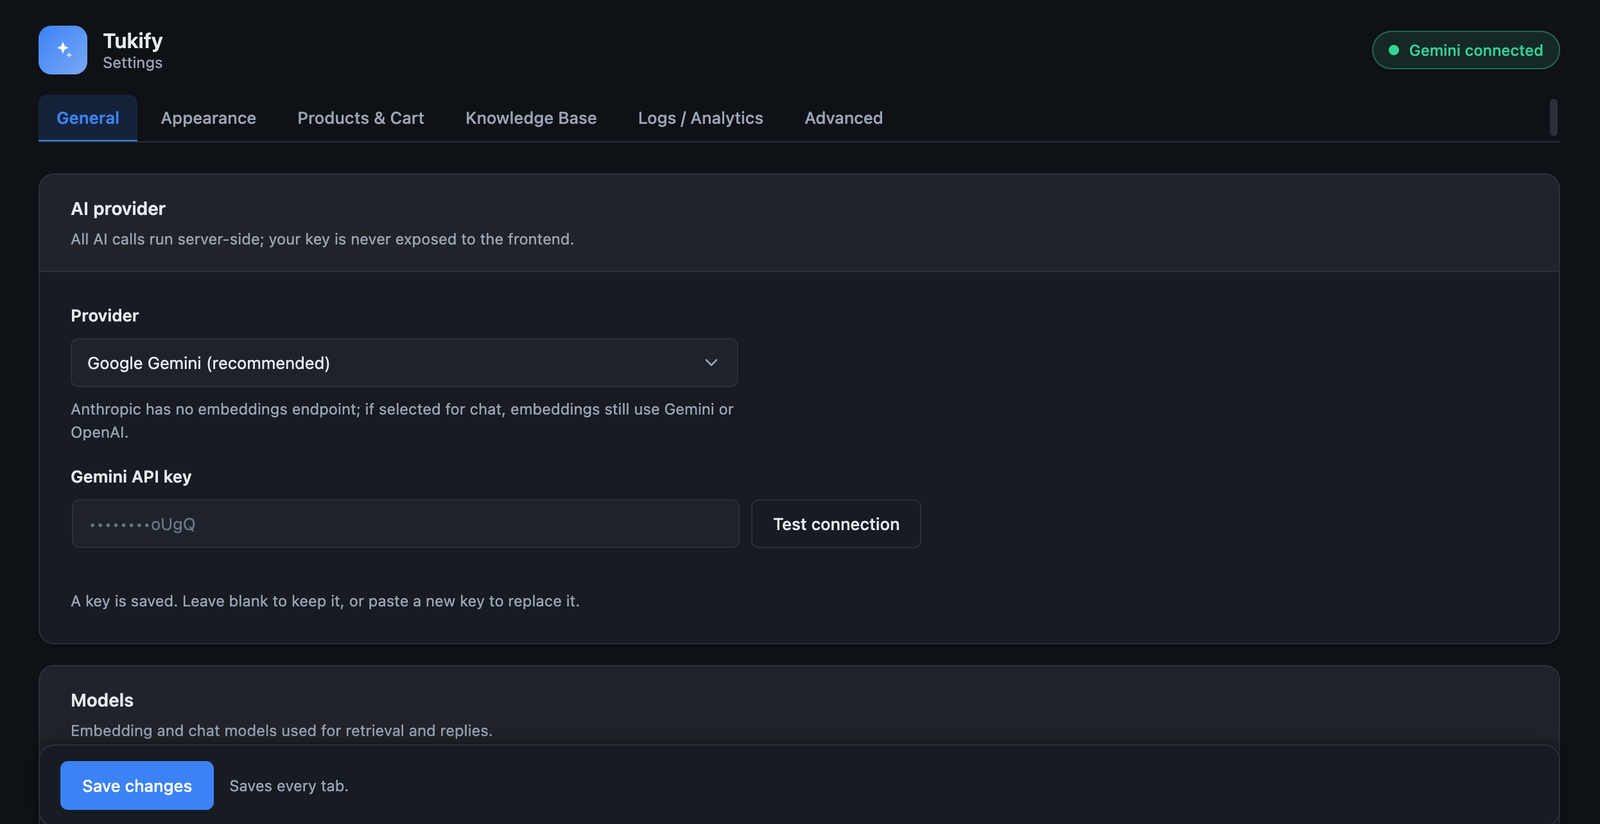Click the 'All AI calls run server-side' description
1600x824 pixels.
tap(322, 239)
